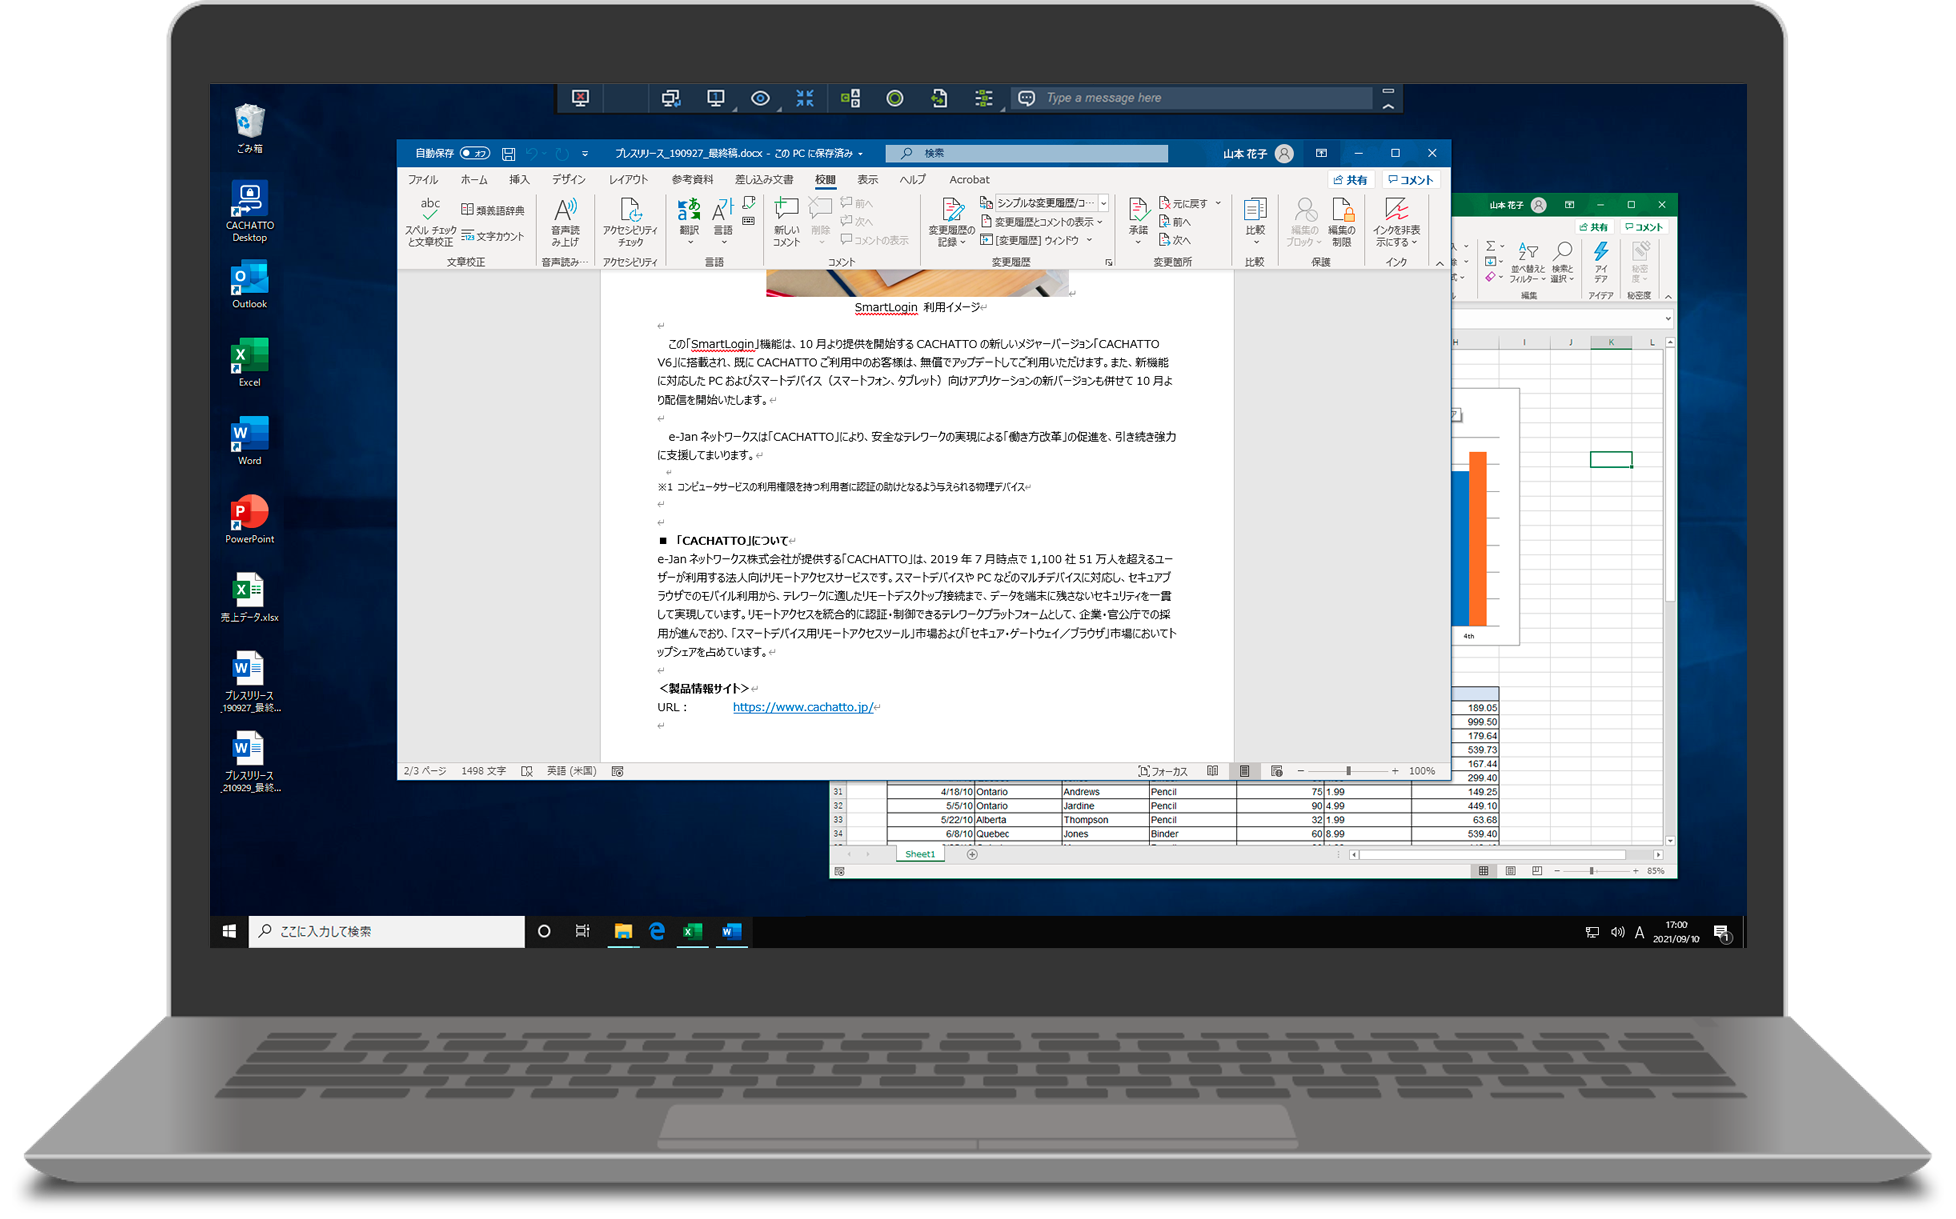Switch Excel to Page Break Preview
Viewport: 1956px width, 1219px height.
[x=1537, y=871]
